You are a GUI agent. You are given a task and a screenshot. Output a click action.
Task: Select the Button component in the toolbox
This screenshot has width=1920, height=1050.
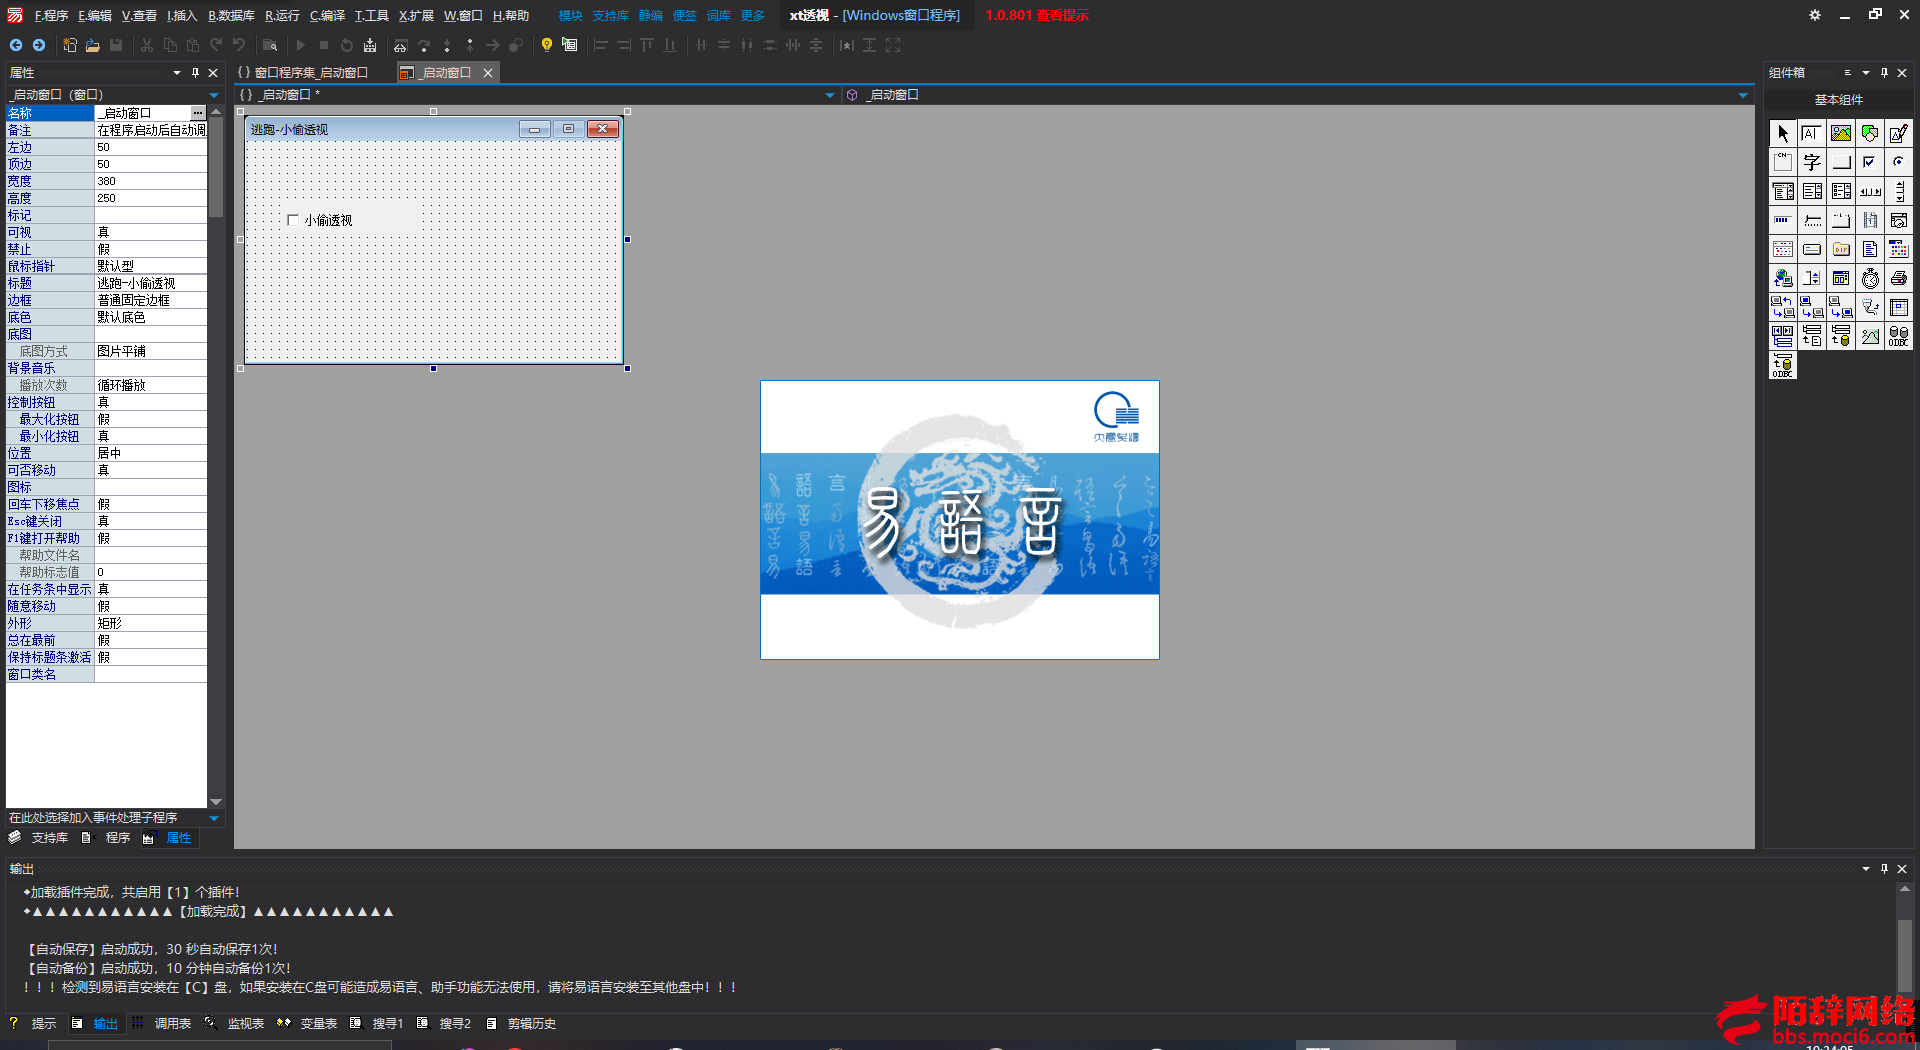click(x=1840, y=162)
